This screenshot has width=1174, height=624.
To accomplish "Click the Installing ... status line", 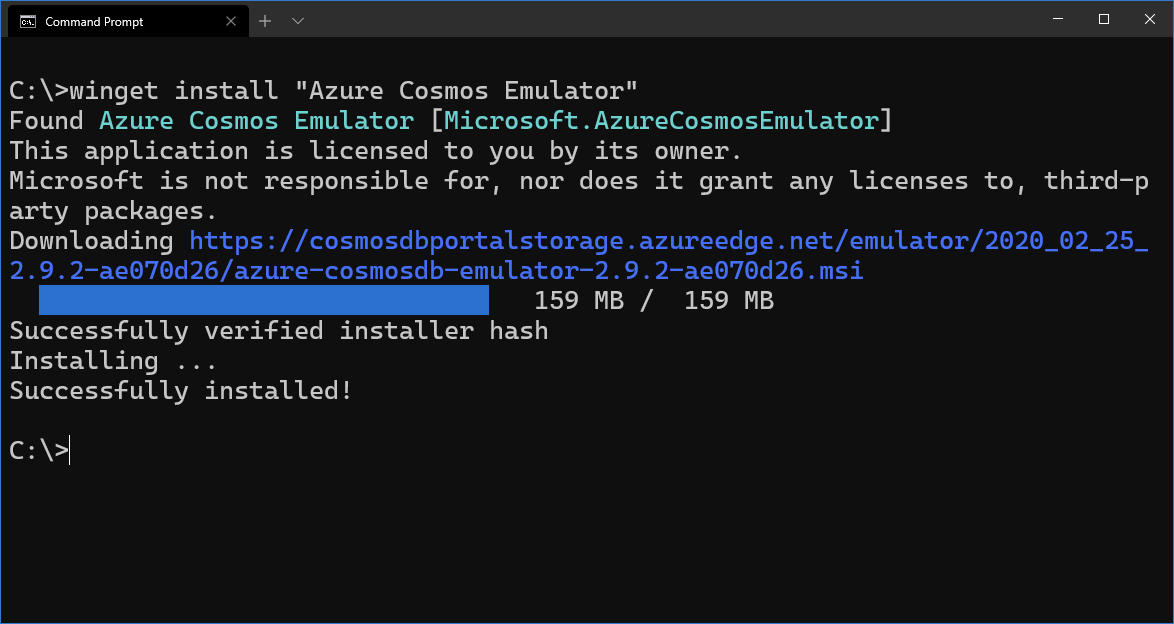I will point(113,361).
